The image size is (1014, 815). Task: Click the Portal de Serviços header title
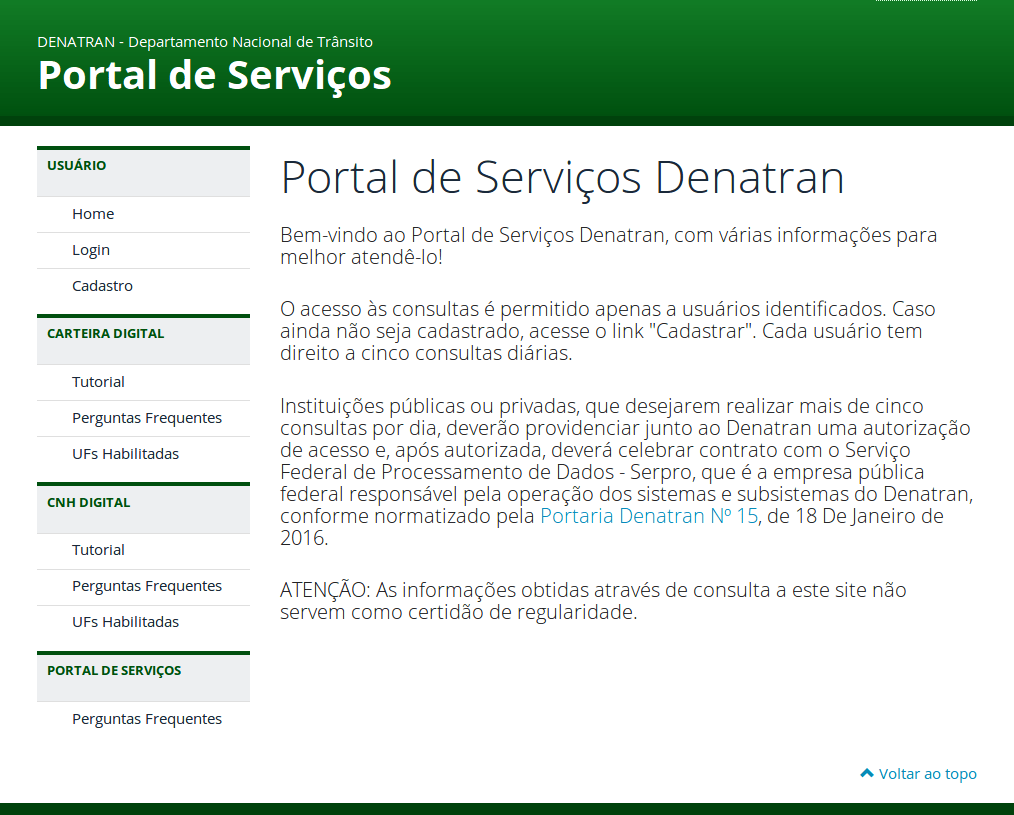pyautogui.click(x=215, y=76)
